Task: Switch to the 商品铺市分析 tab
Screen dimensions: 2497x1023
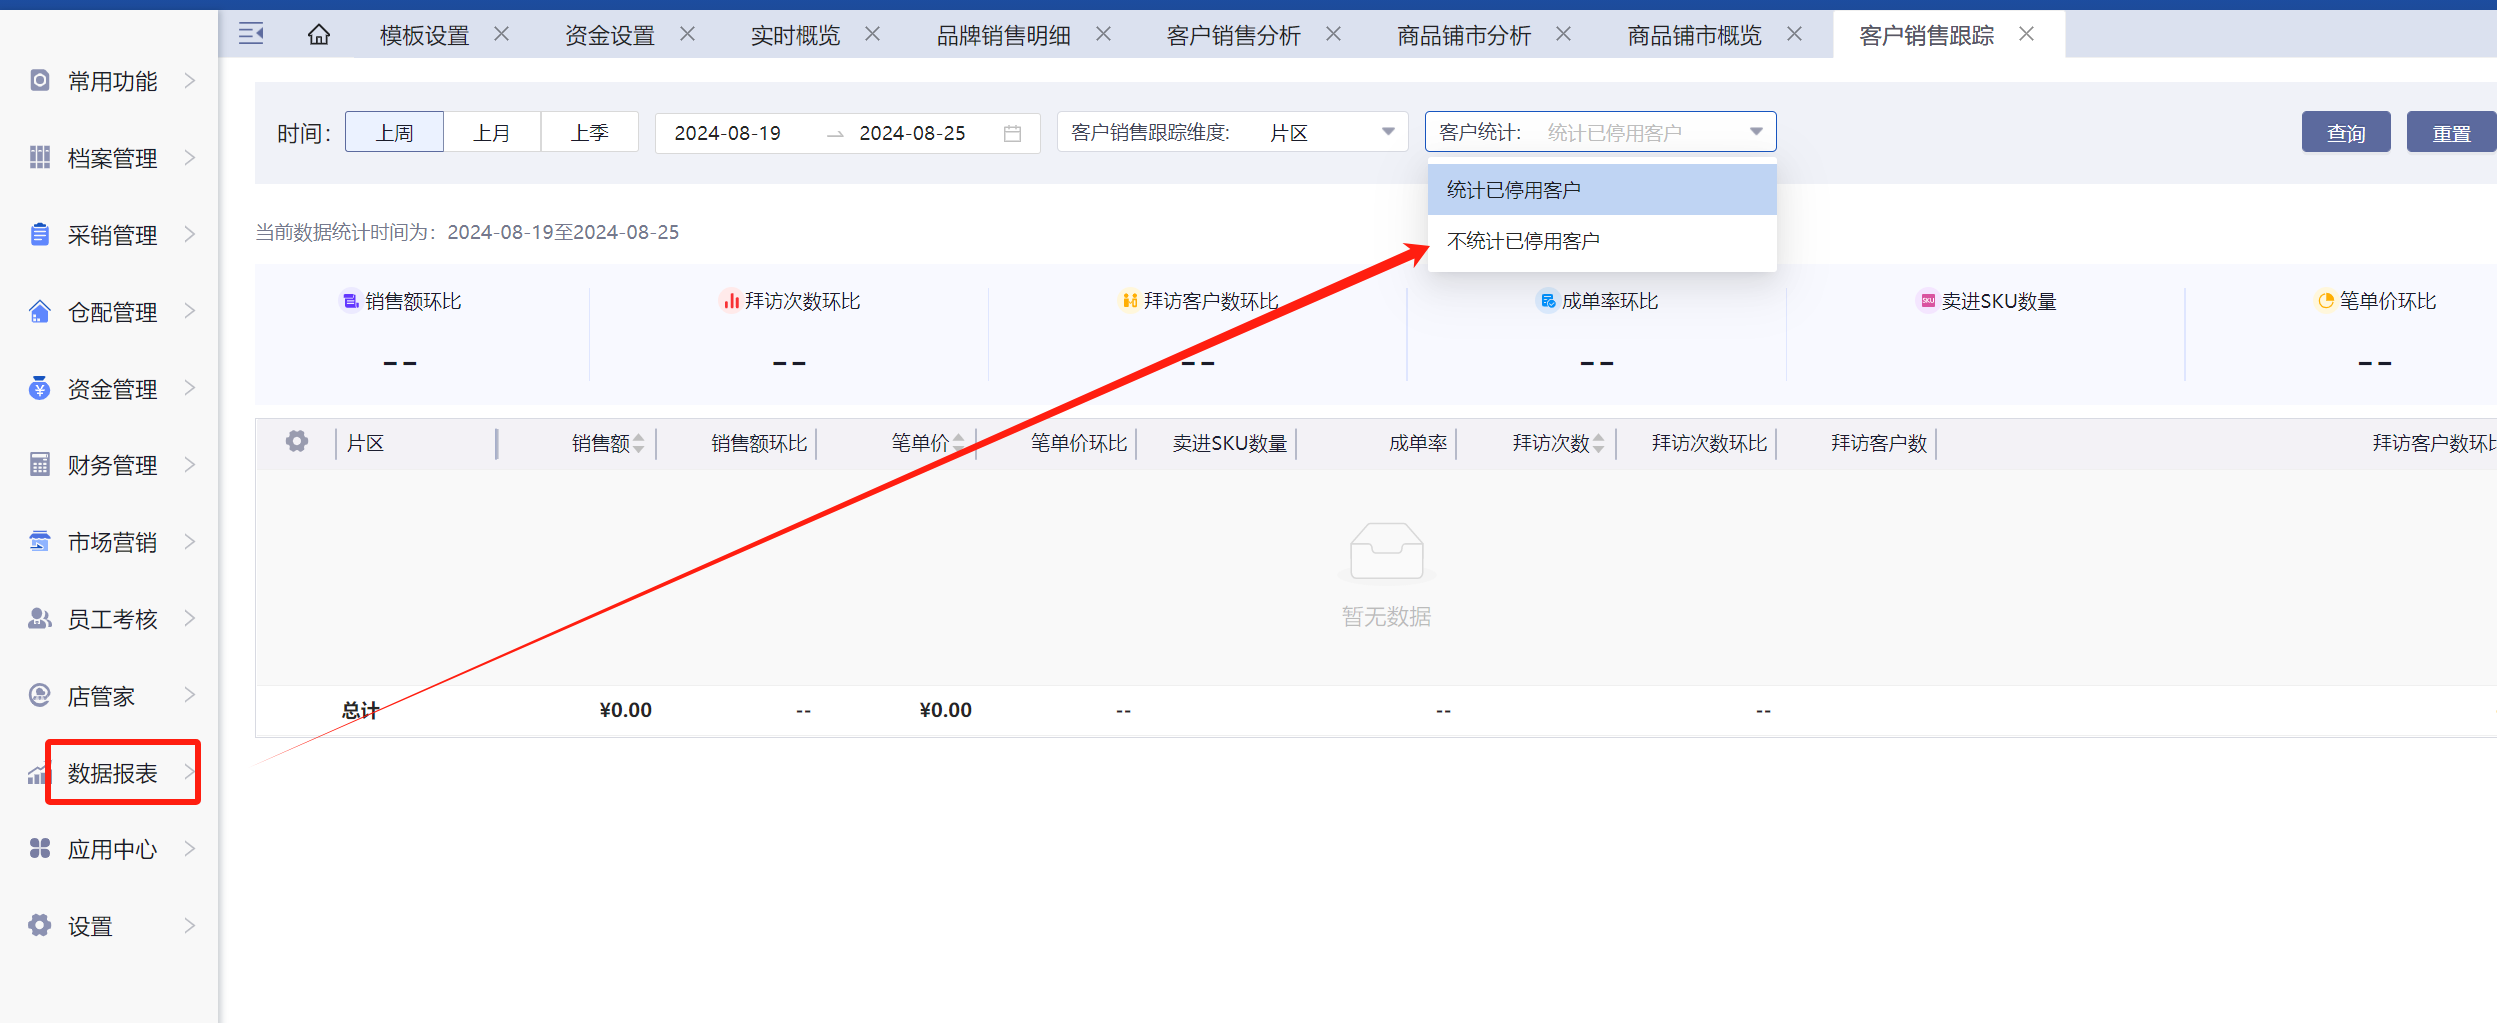Action: (x=1463, y=36)
